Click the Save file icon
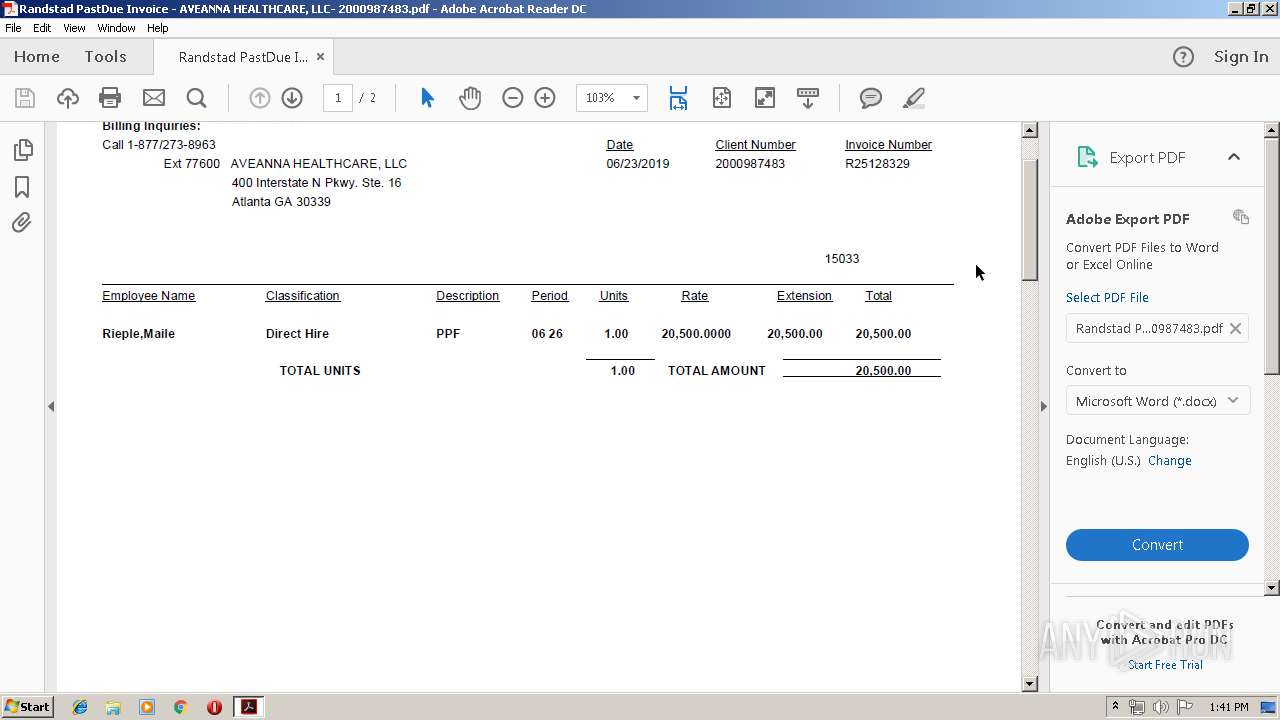Viewport: 1280px width, 720px height. click(x=25, y=98)
